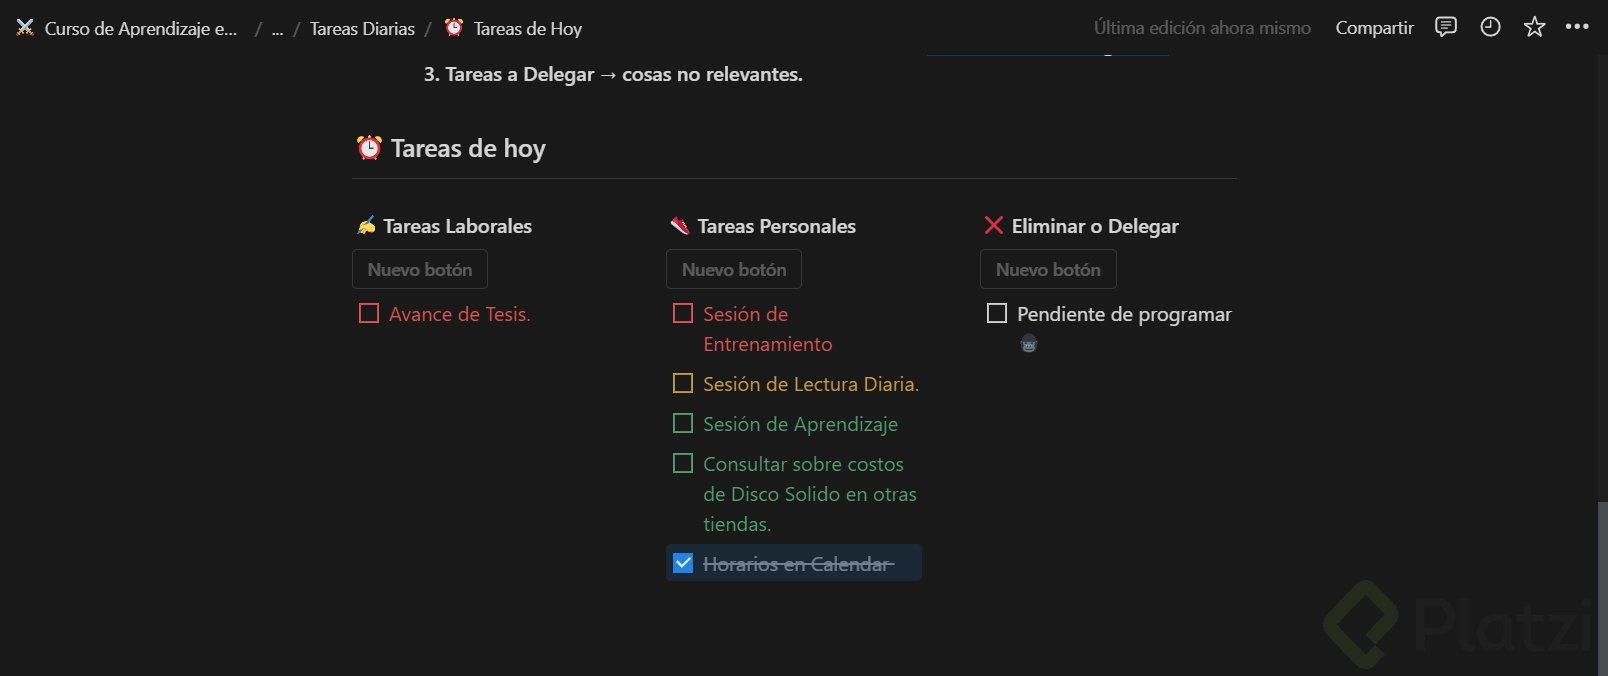Open Curso de Aprendizaje breadcrumb
1608x676 pixels.
click(x=140, y=29)
